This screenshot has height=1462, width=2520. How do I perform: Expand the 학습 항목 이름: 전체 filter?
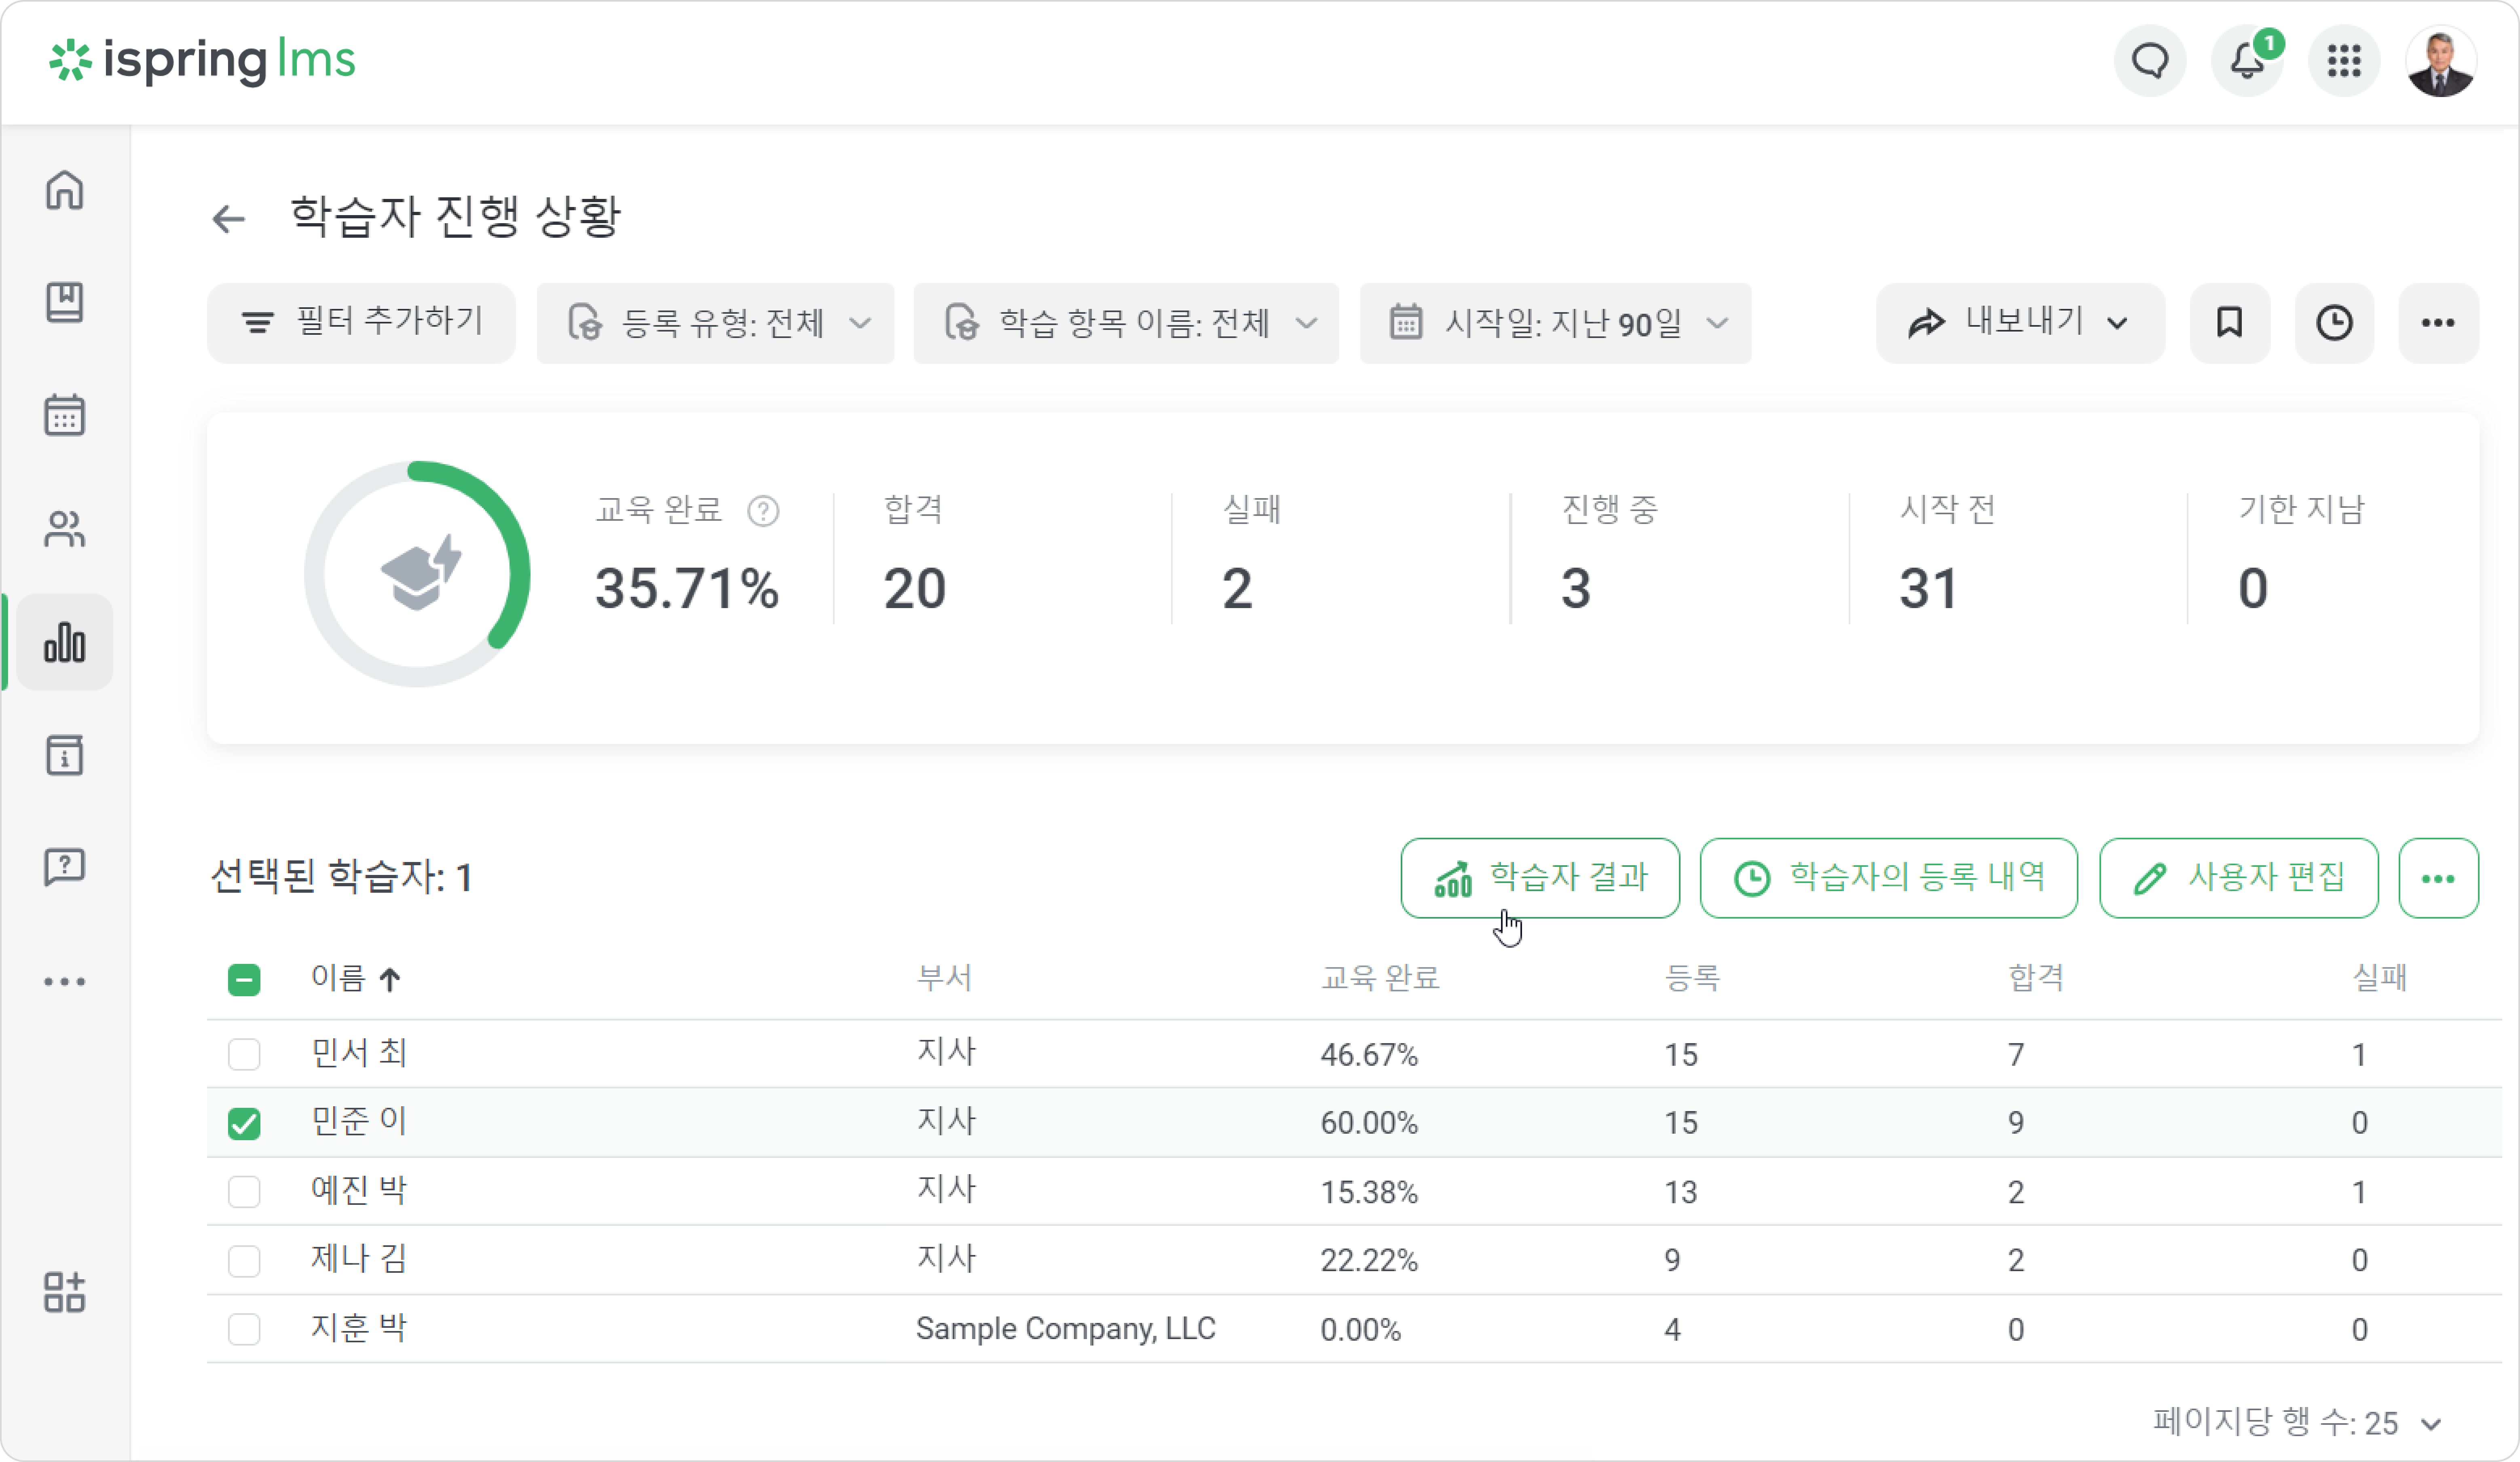[x=1127, y=323]
